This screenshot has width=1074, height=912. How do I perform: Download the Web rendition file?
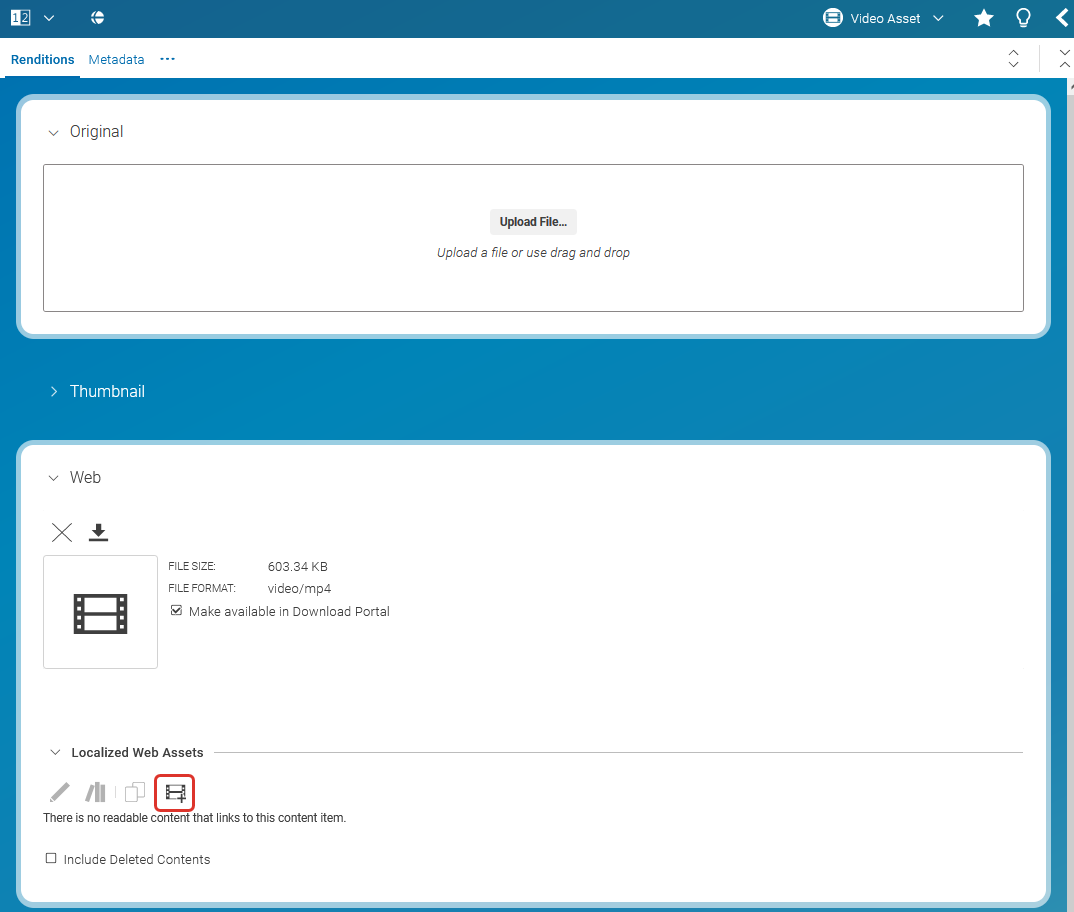[x=98, y=532]
